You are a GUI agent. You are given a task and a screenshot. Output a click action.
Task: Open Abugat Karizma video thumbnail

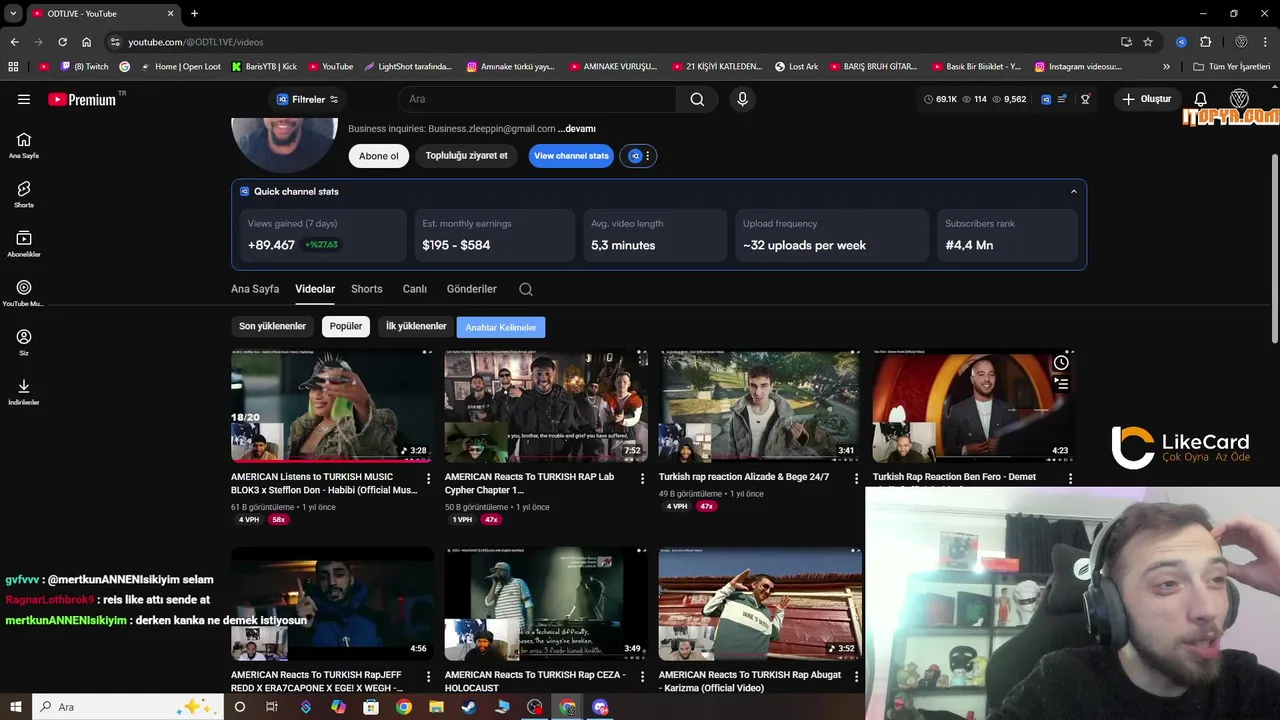(760, 604)
